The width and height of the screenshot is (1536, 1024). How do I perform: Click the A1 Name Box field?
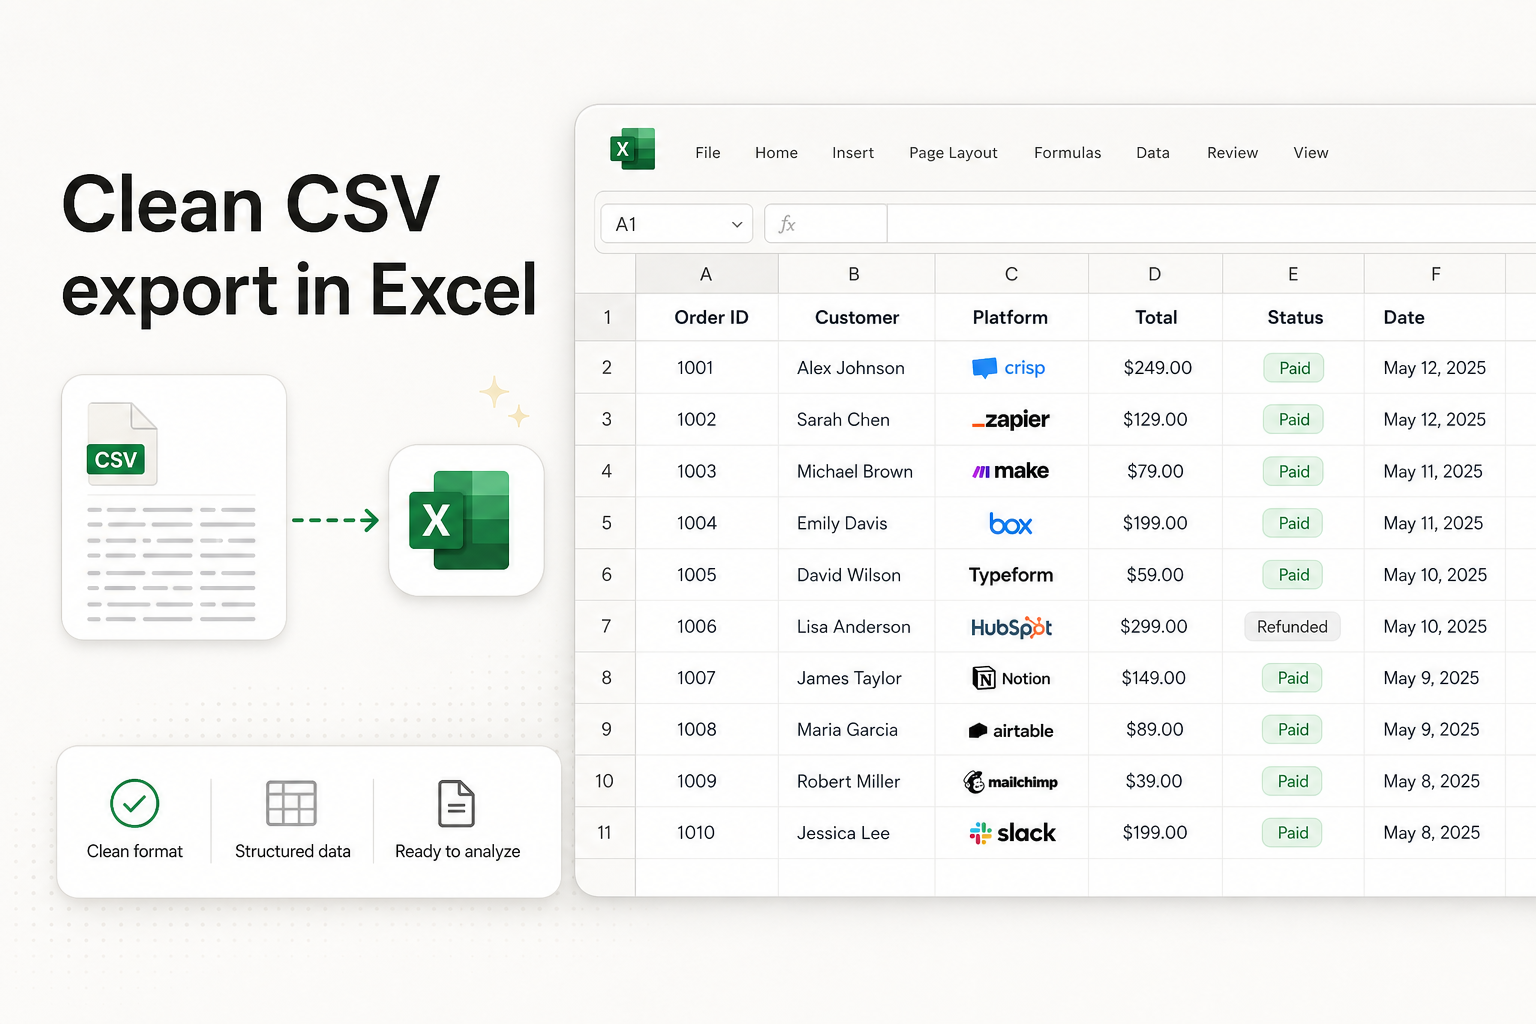click(676, 224)
